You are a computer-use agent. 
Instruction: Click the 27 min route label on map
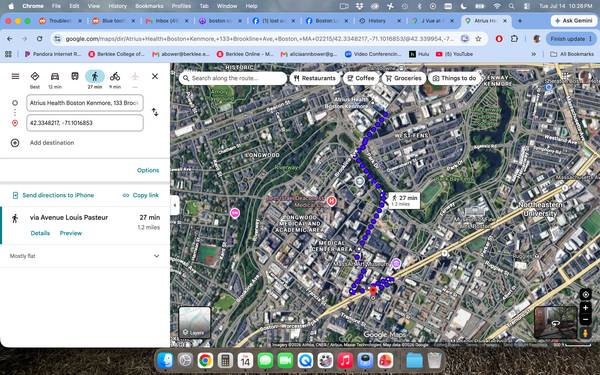[404, 200]
